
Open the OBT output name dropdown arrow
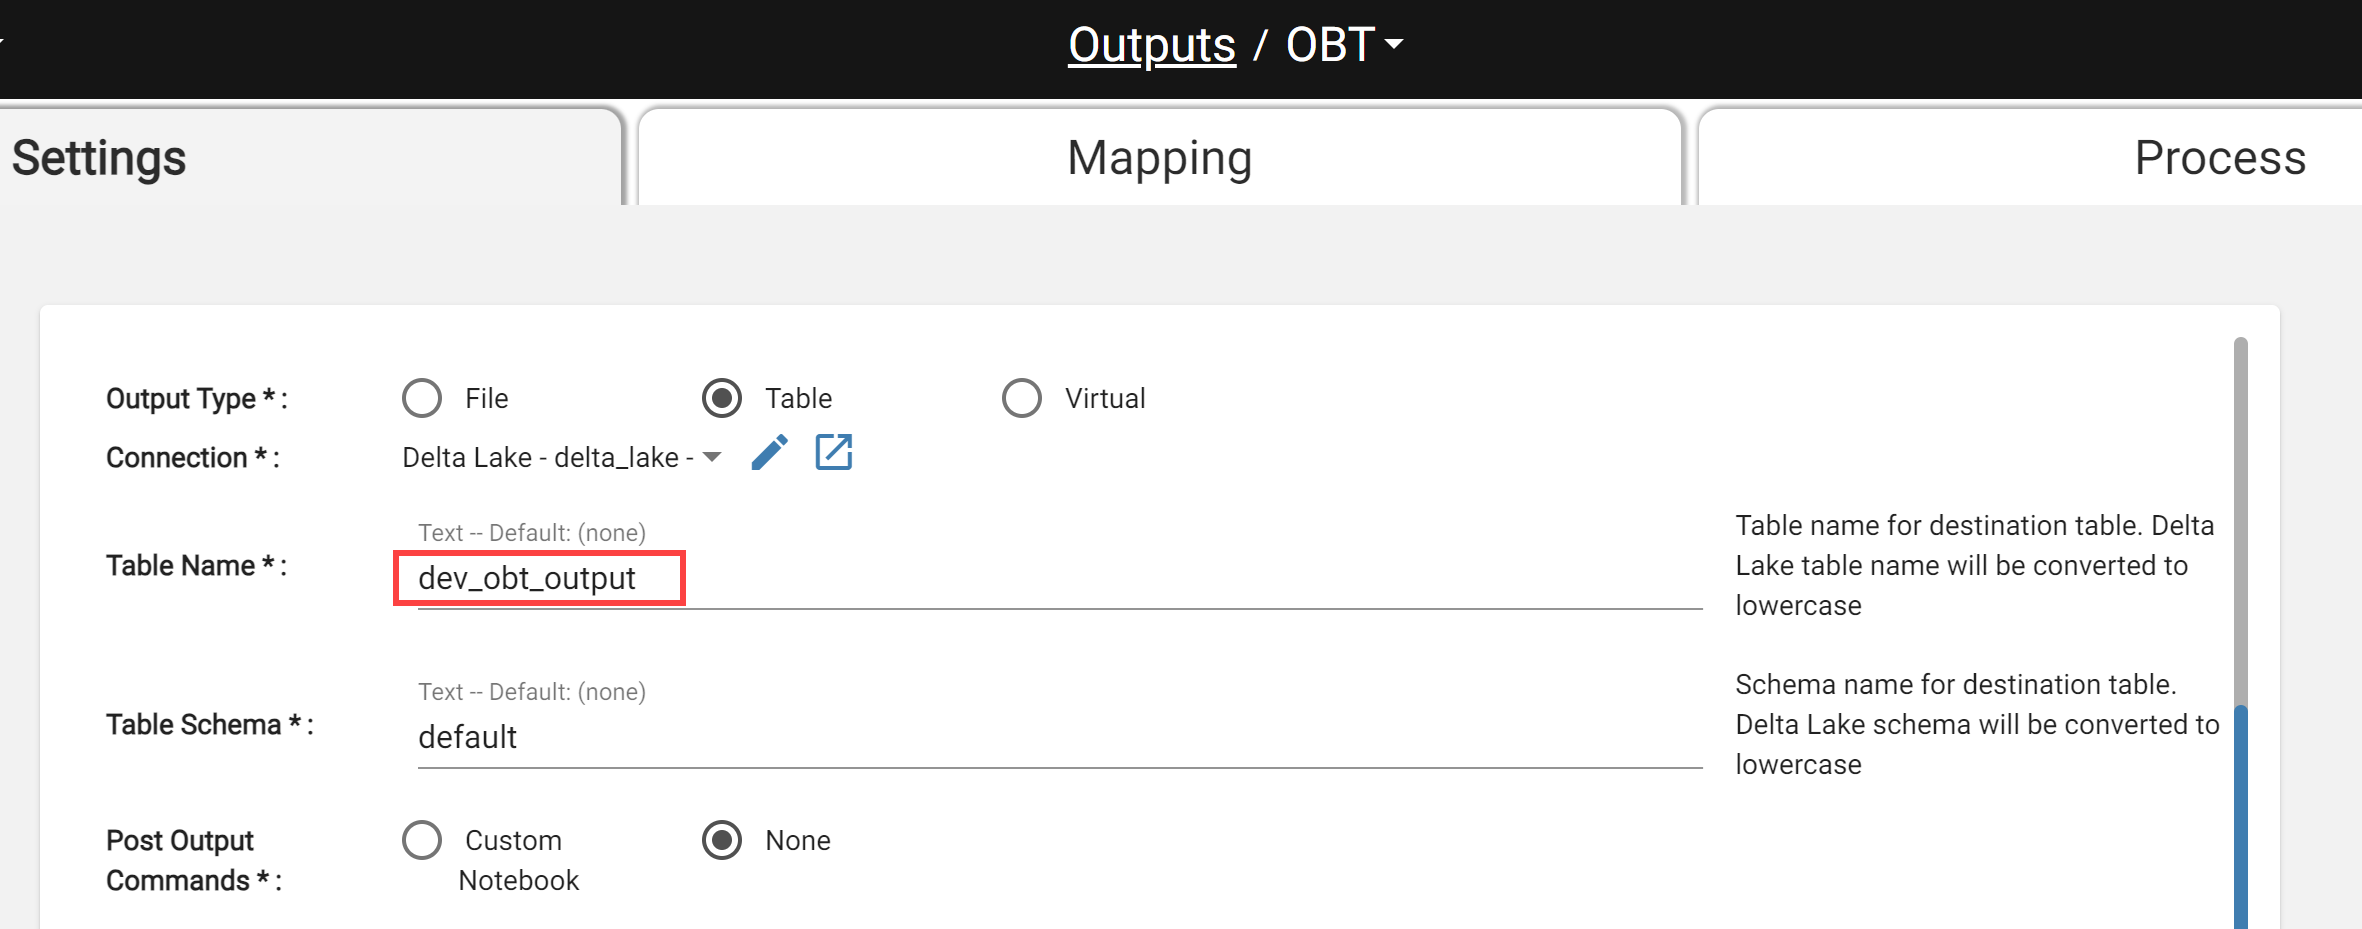pyautogui.click(x=1394, y=44)
